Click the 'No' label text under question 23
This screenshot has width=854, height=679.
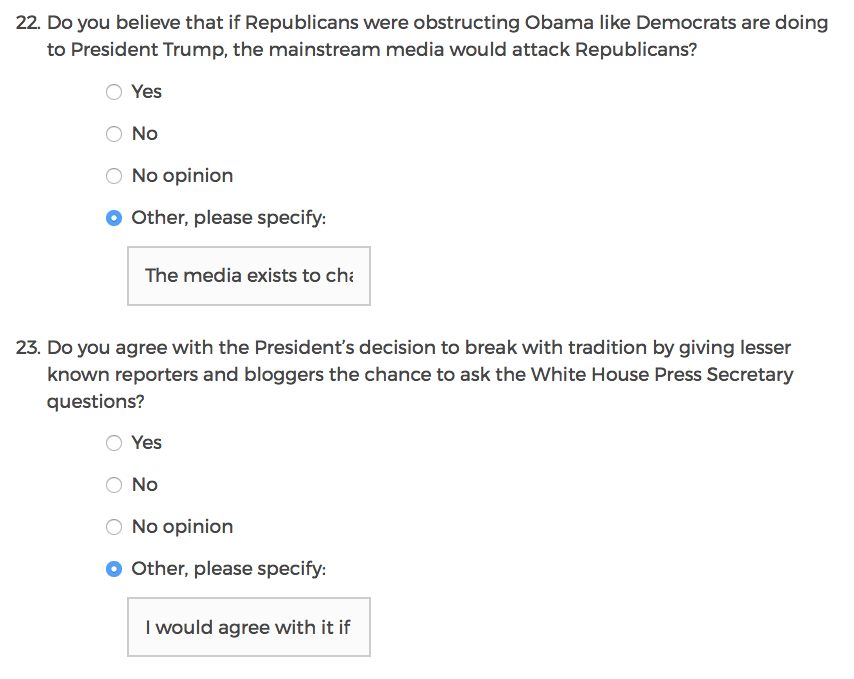pyautogui.click(x=145, y=485)
